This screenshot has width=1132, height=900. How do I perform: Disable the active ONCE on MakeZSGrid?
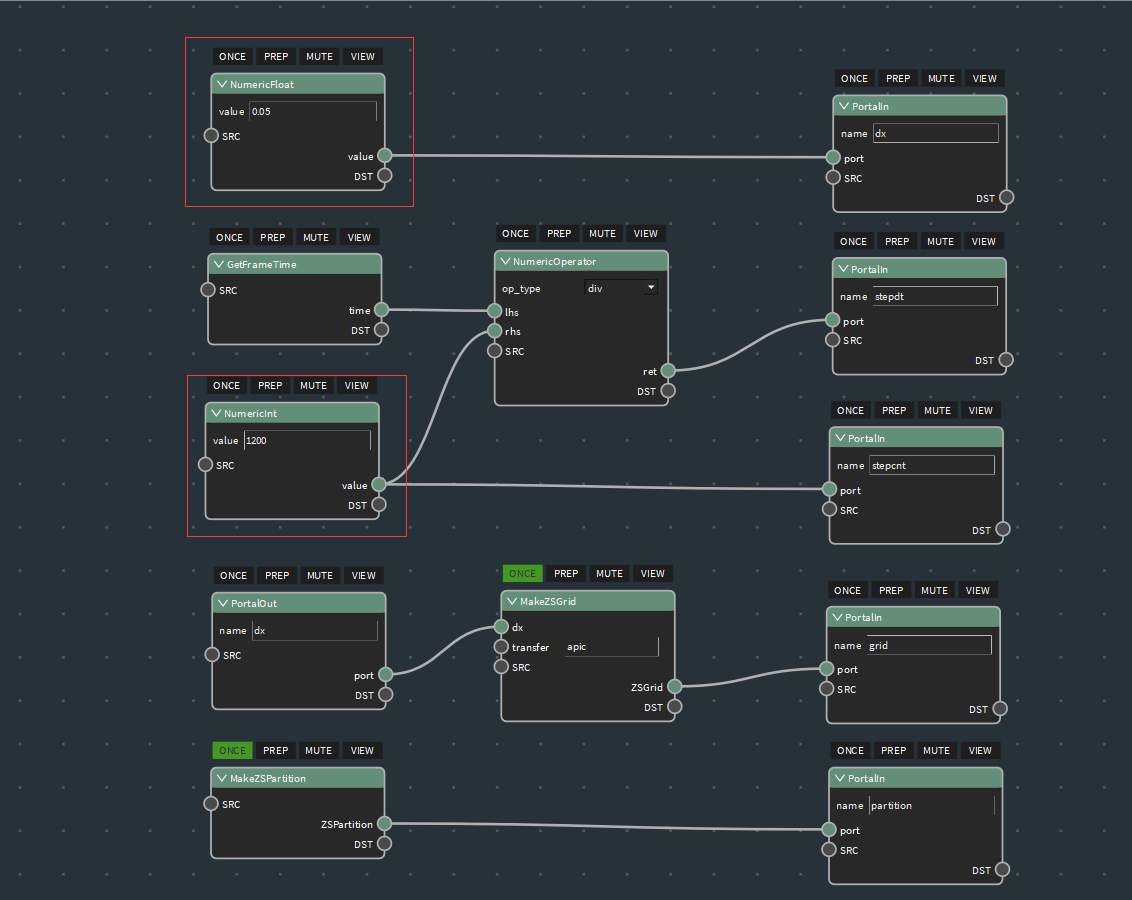pos(523,574)
